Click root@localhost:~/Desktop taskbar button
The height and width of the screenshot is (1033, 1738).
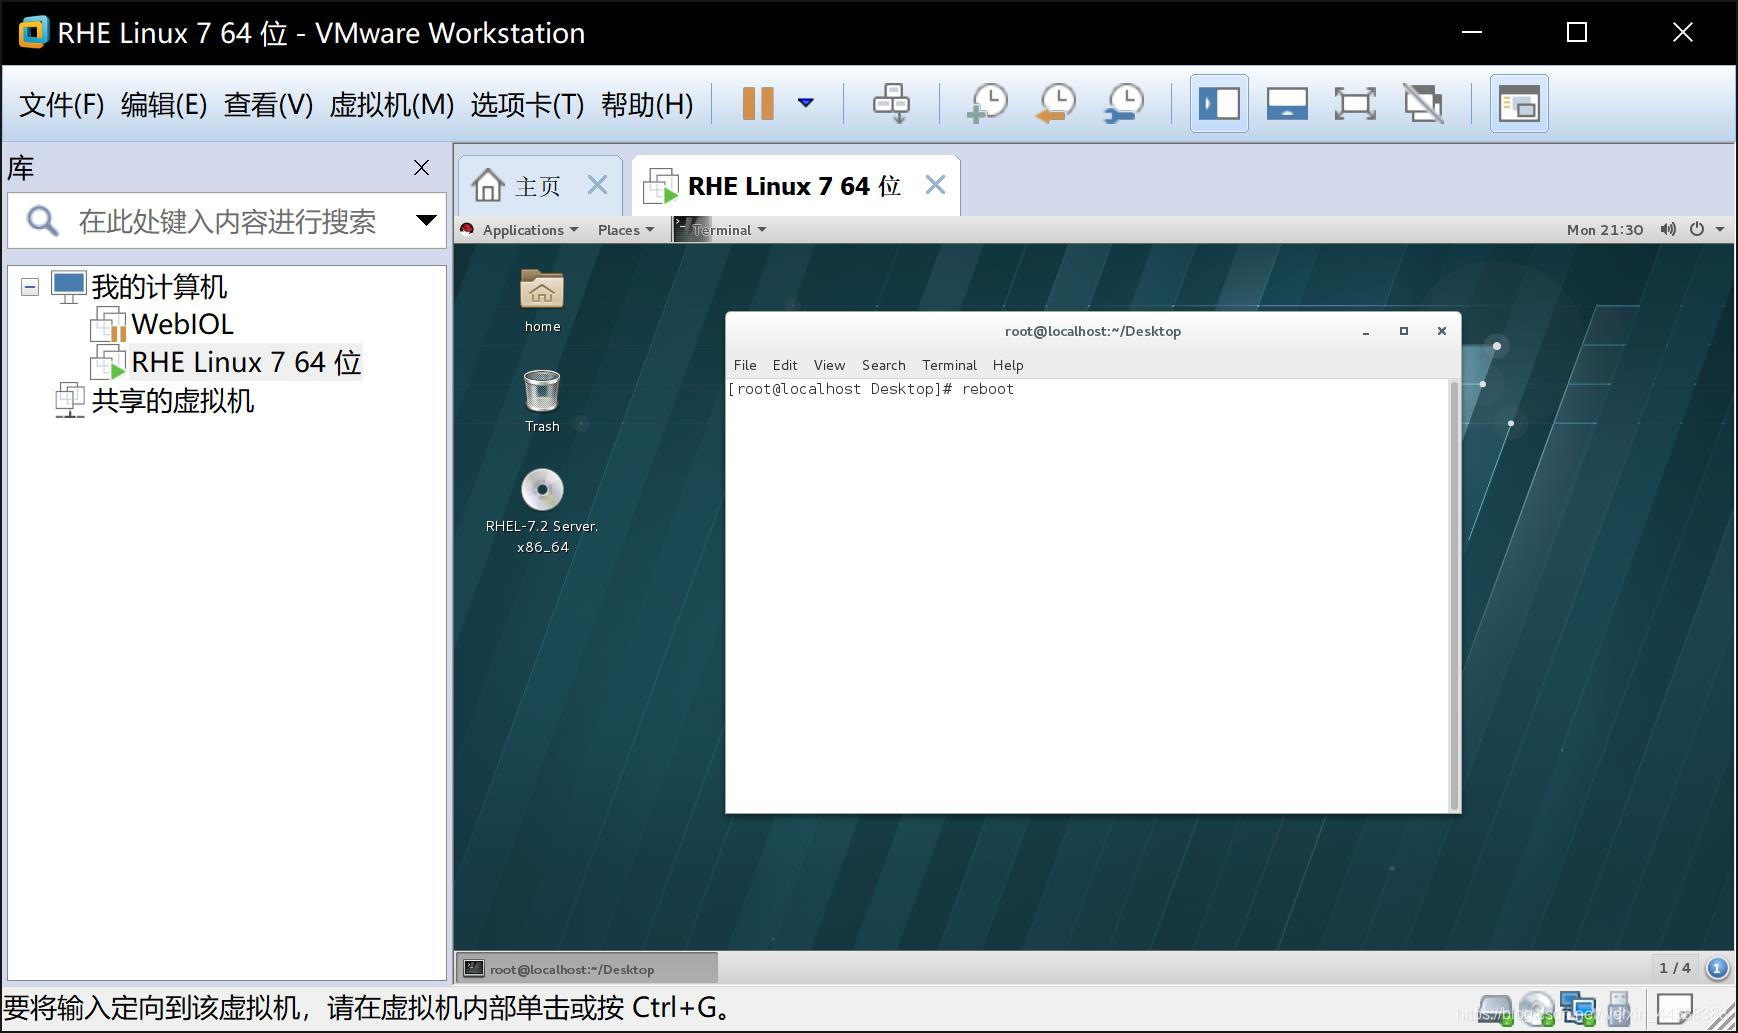coord(587,968)
